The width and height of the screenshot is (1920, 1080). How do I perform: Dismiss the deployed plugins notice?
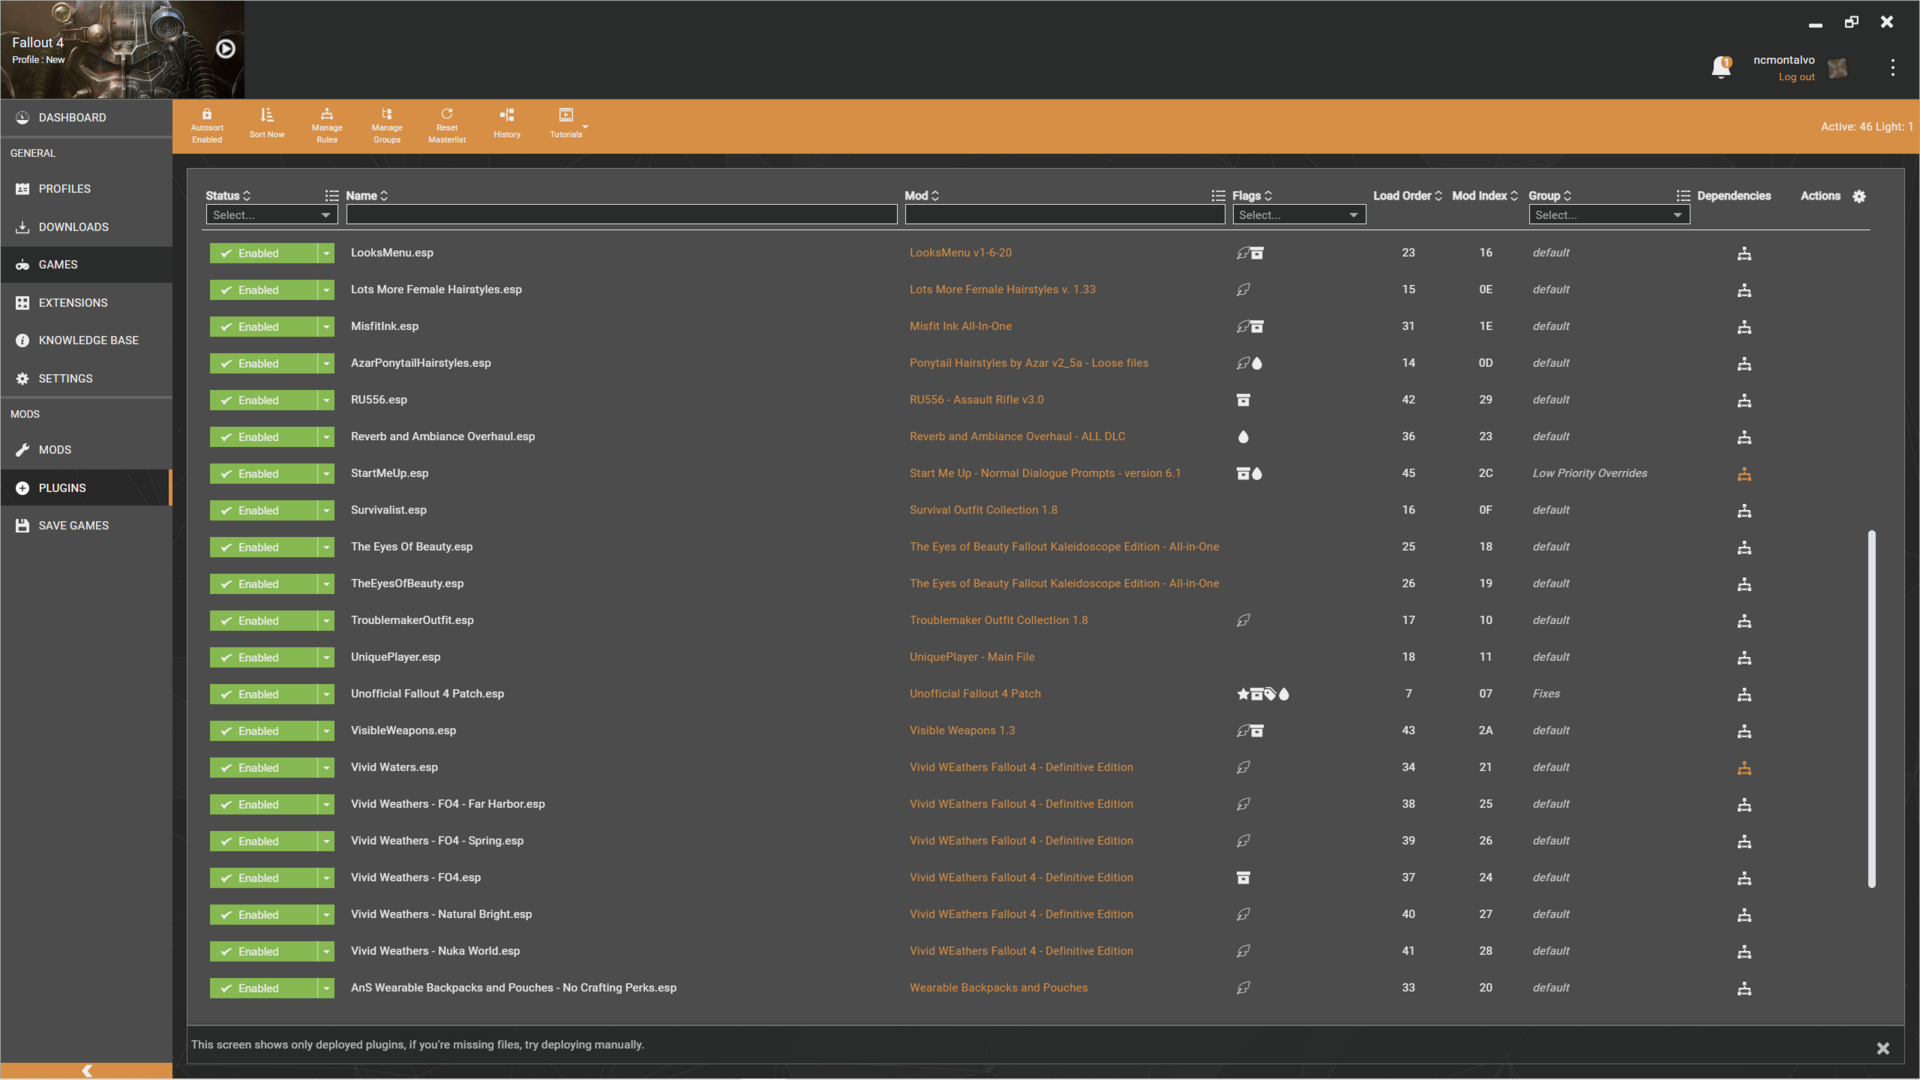click(x=1883, y=1048)
